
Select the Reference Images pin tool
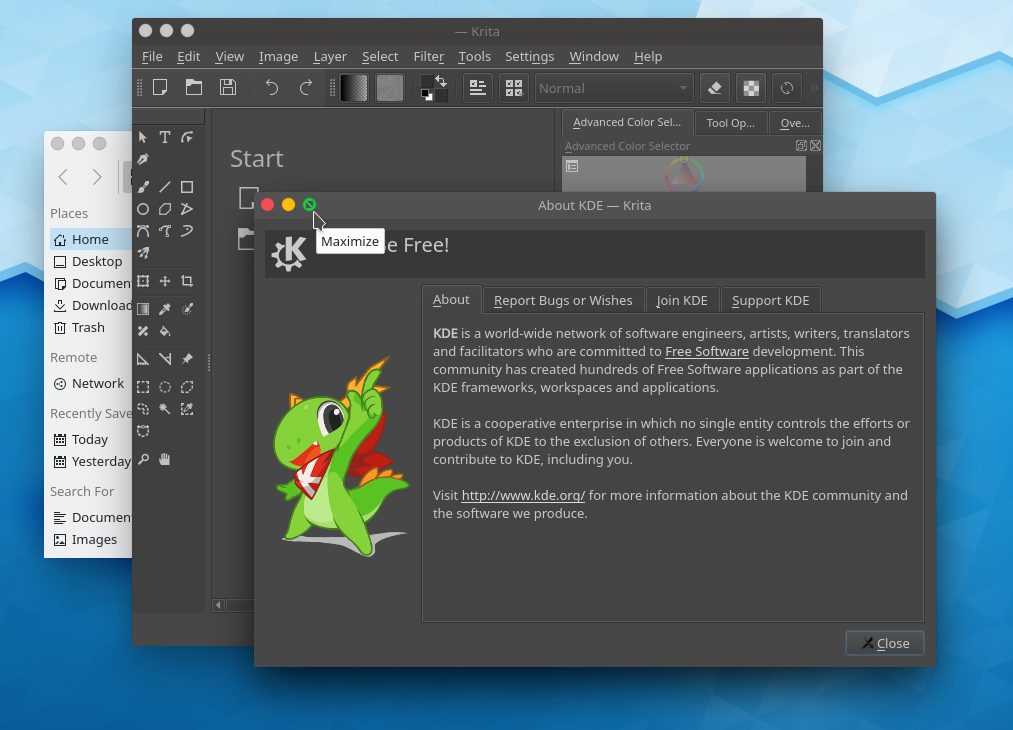pyautogui.click(x=187, y=359)
